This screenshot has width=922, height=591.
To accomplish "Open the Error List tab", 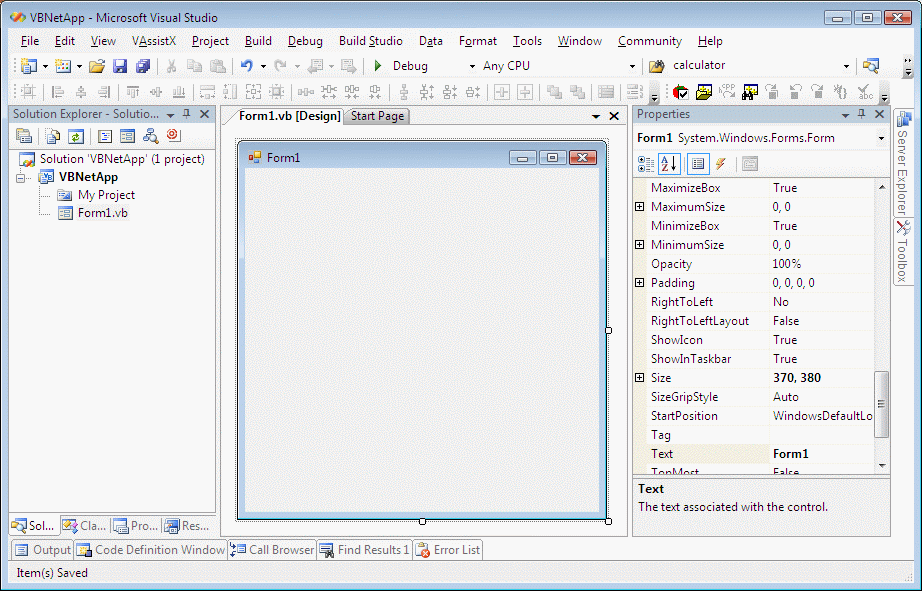I will tap(448, 550).
